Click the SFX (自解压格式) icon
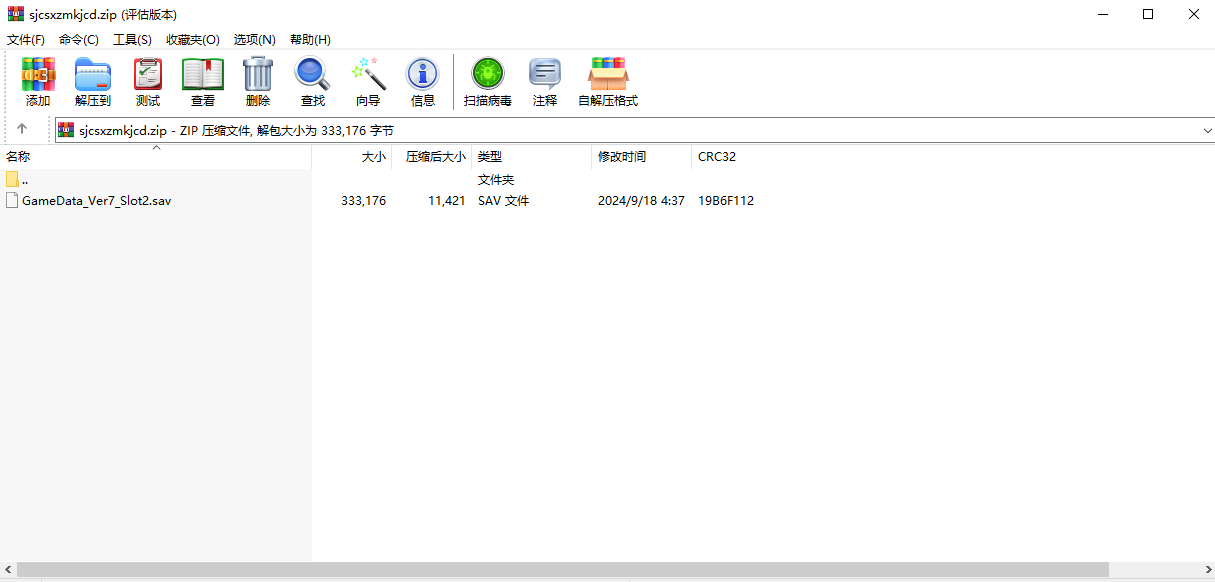This screenshot has height=582, width=1215. [x=608, y=74]
